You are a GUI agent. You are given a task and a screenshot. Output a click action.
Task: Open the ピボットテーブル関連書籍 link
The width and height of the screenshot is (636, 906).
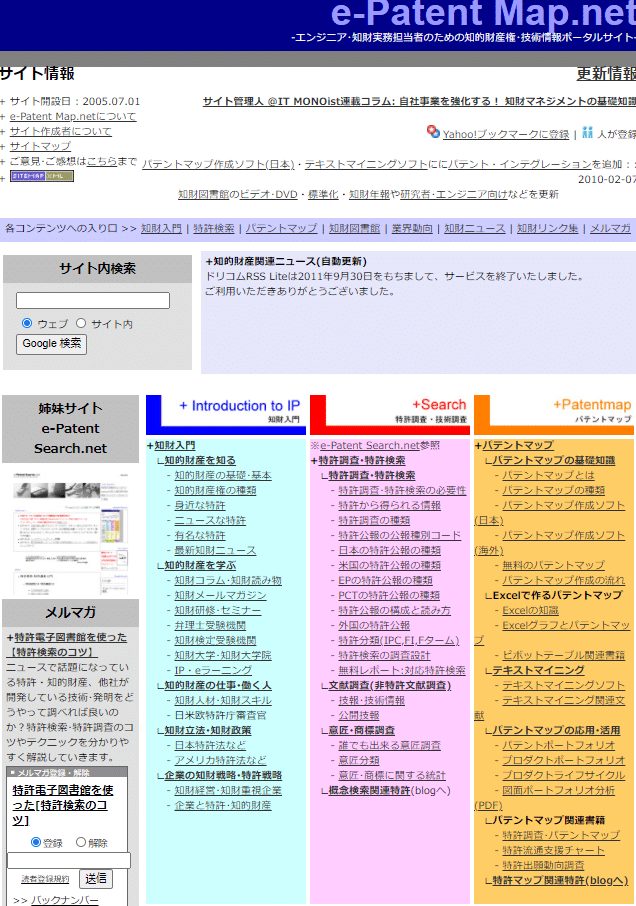563,655
